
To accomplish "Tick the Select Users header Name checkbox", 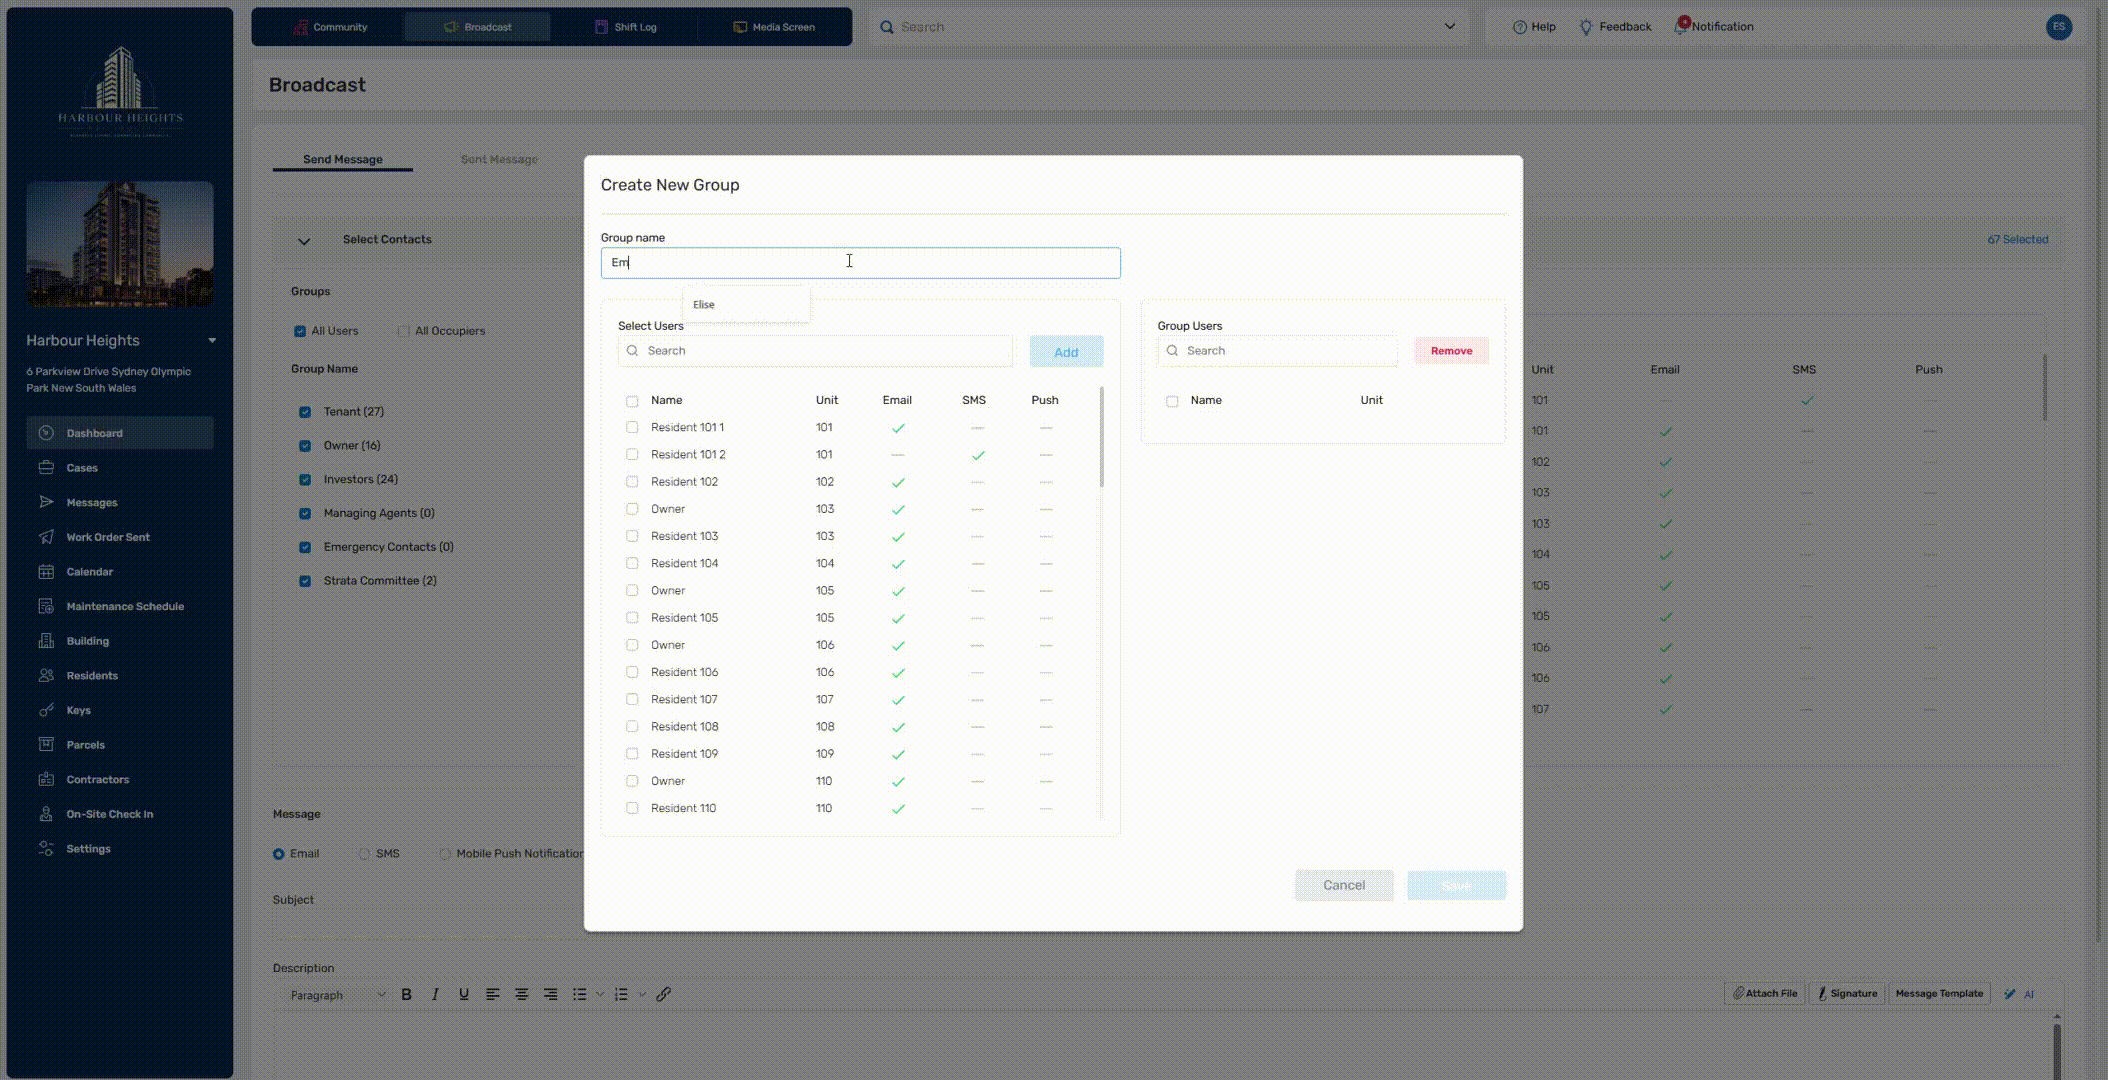I will coord(632,401).
